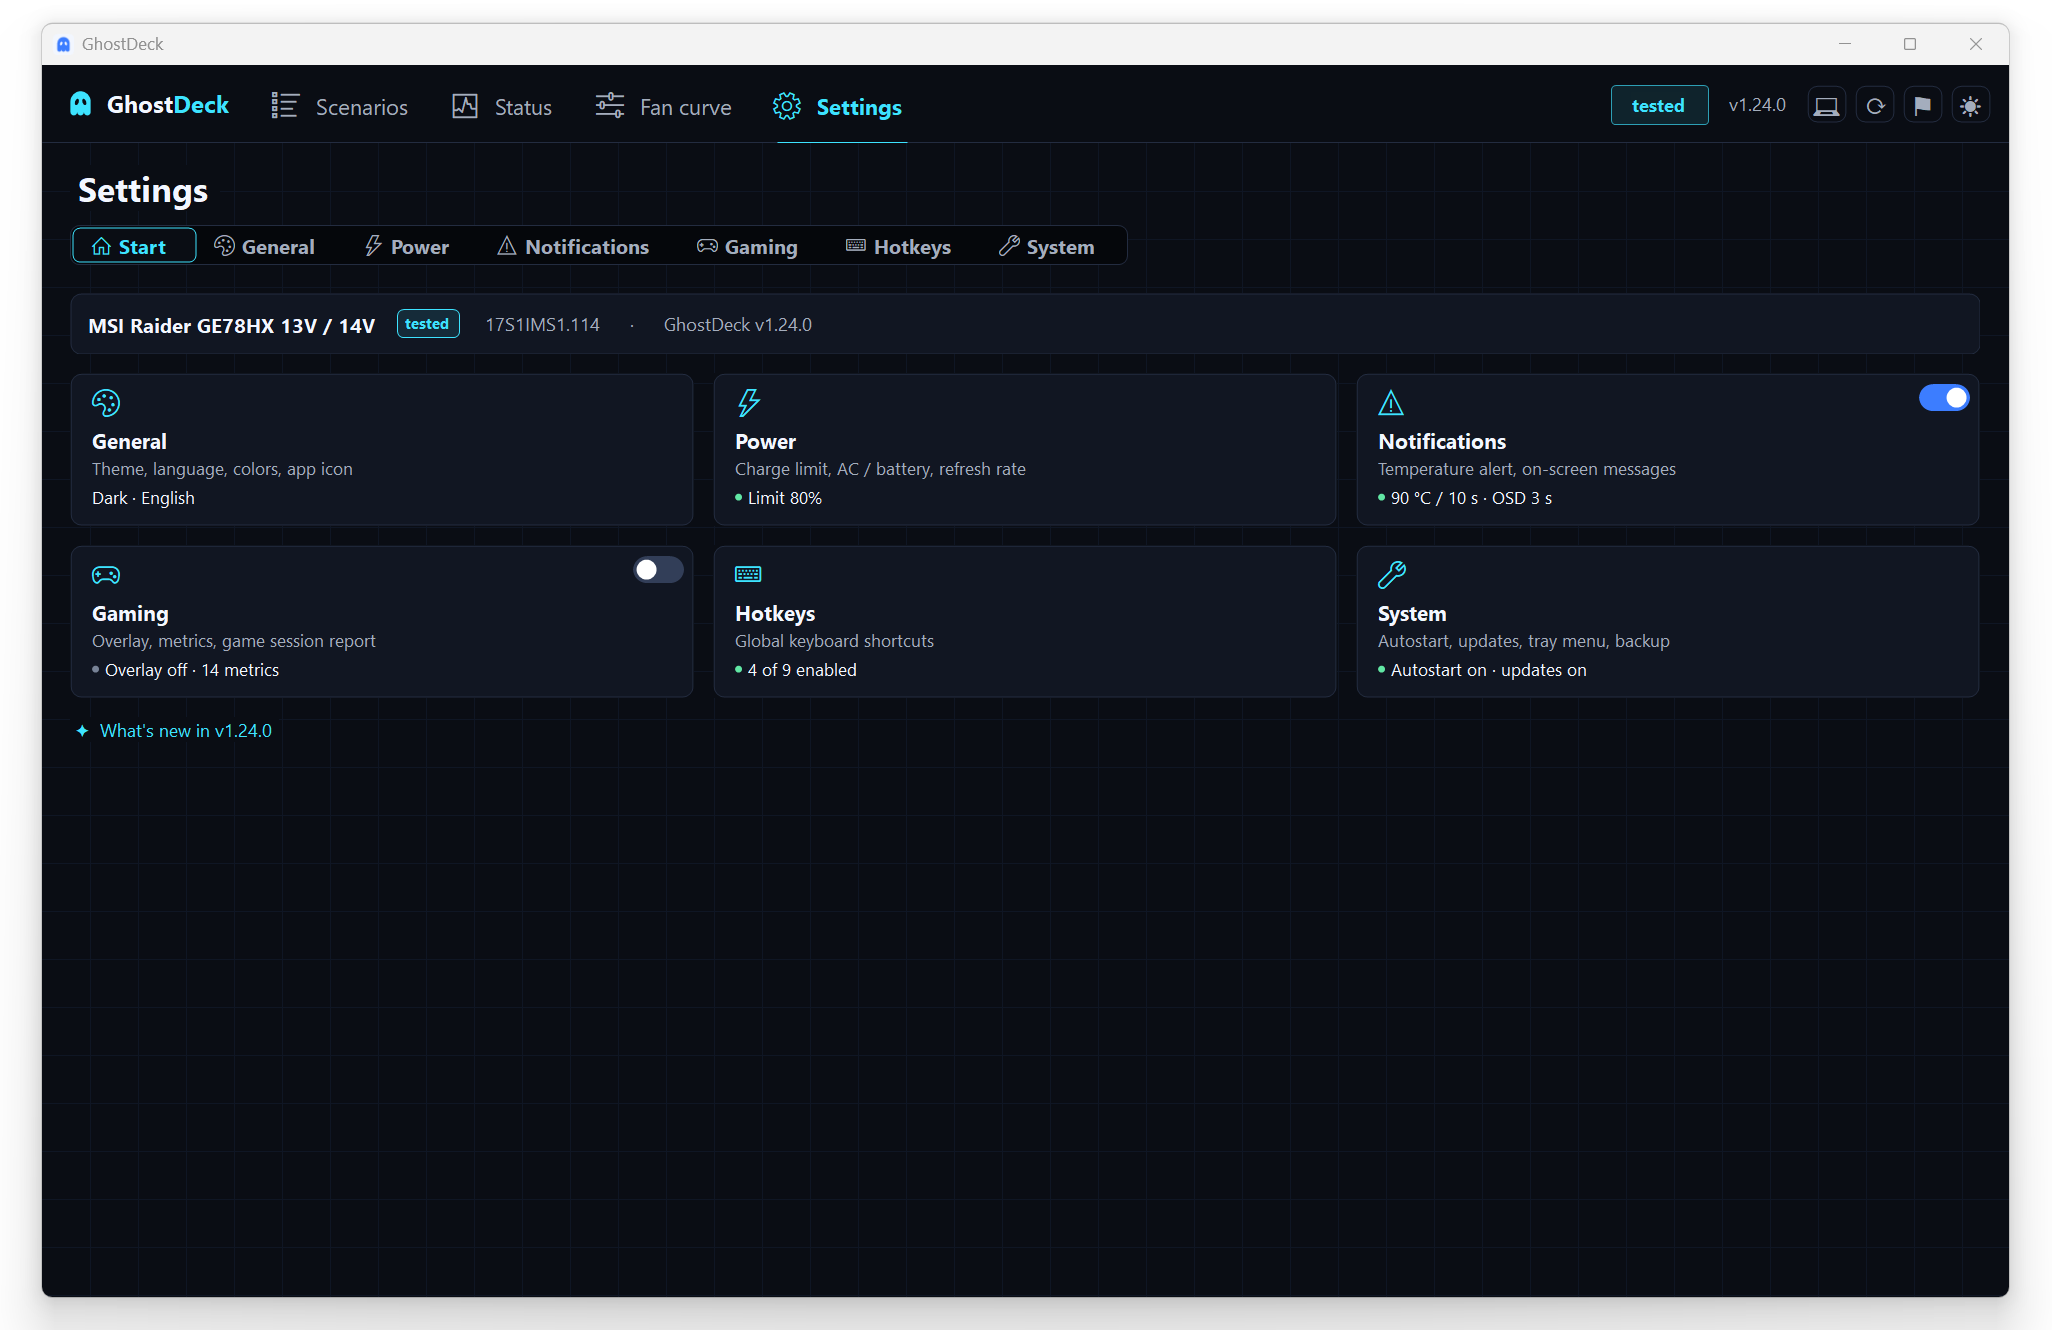Screen dimensions: 2052x1330
Task: Enable the Gaming overlay toggle
Action: (x=658, y=570)
